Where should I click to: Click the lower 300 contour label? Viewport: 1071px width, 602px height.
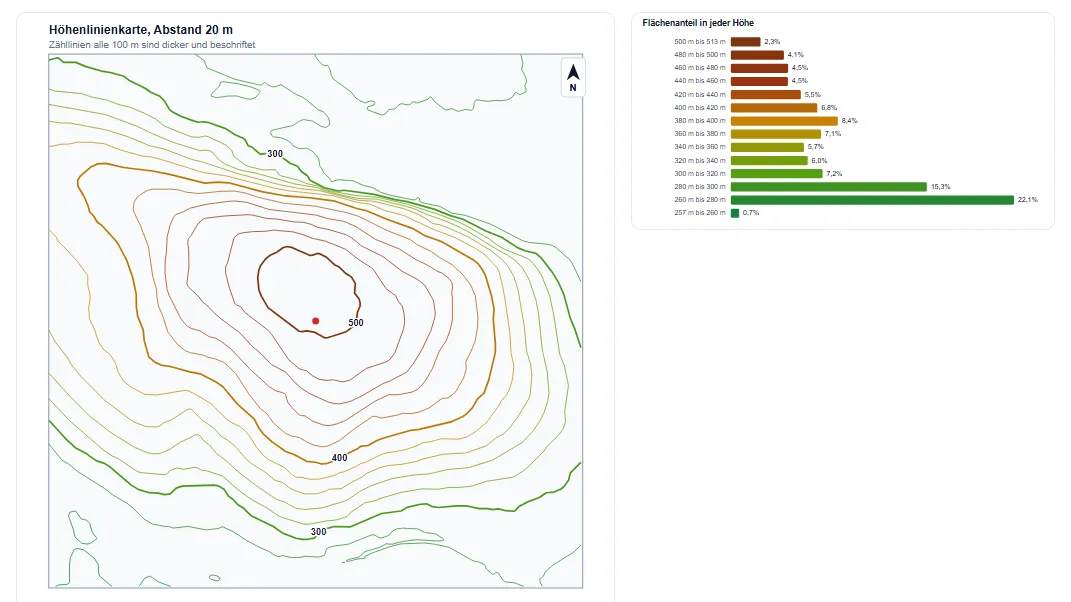318,532
